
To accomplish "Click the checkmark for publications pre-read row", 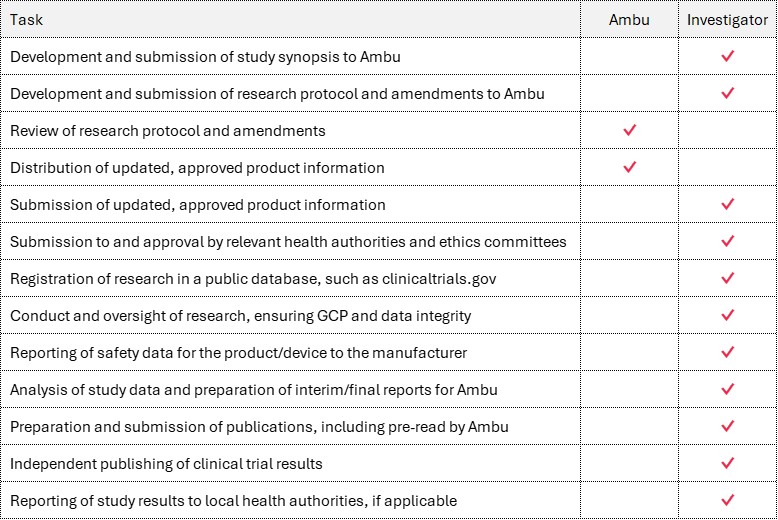I will pyautogui.click(x=727, y=427).
